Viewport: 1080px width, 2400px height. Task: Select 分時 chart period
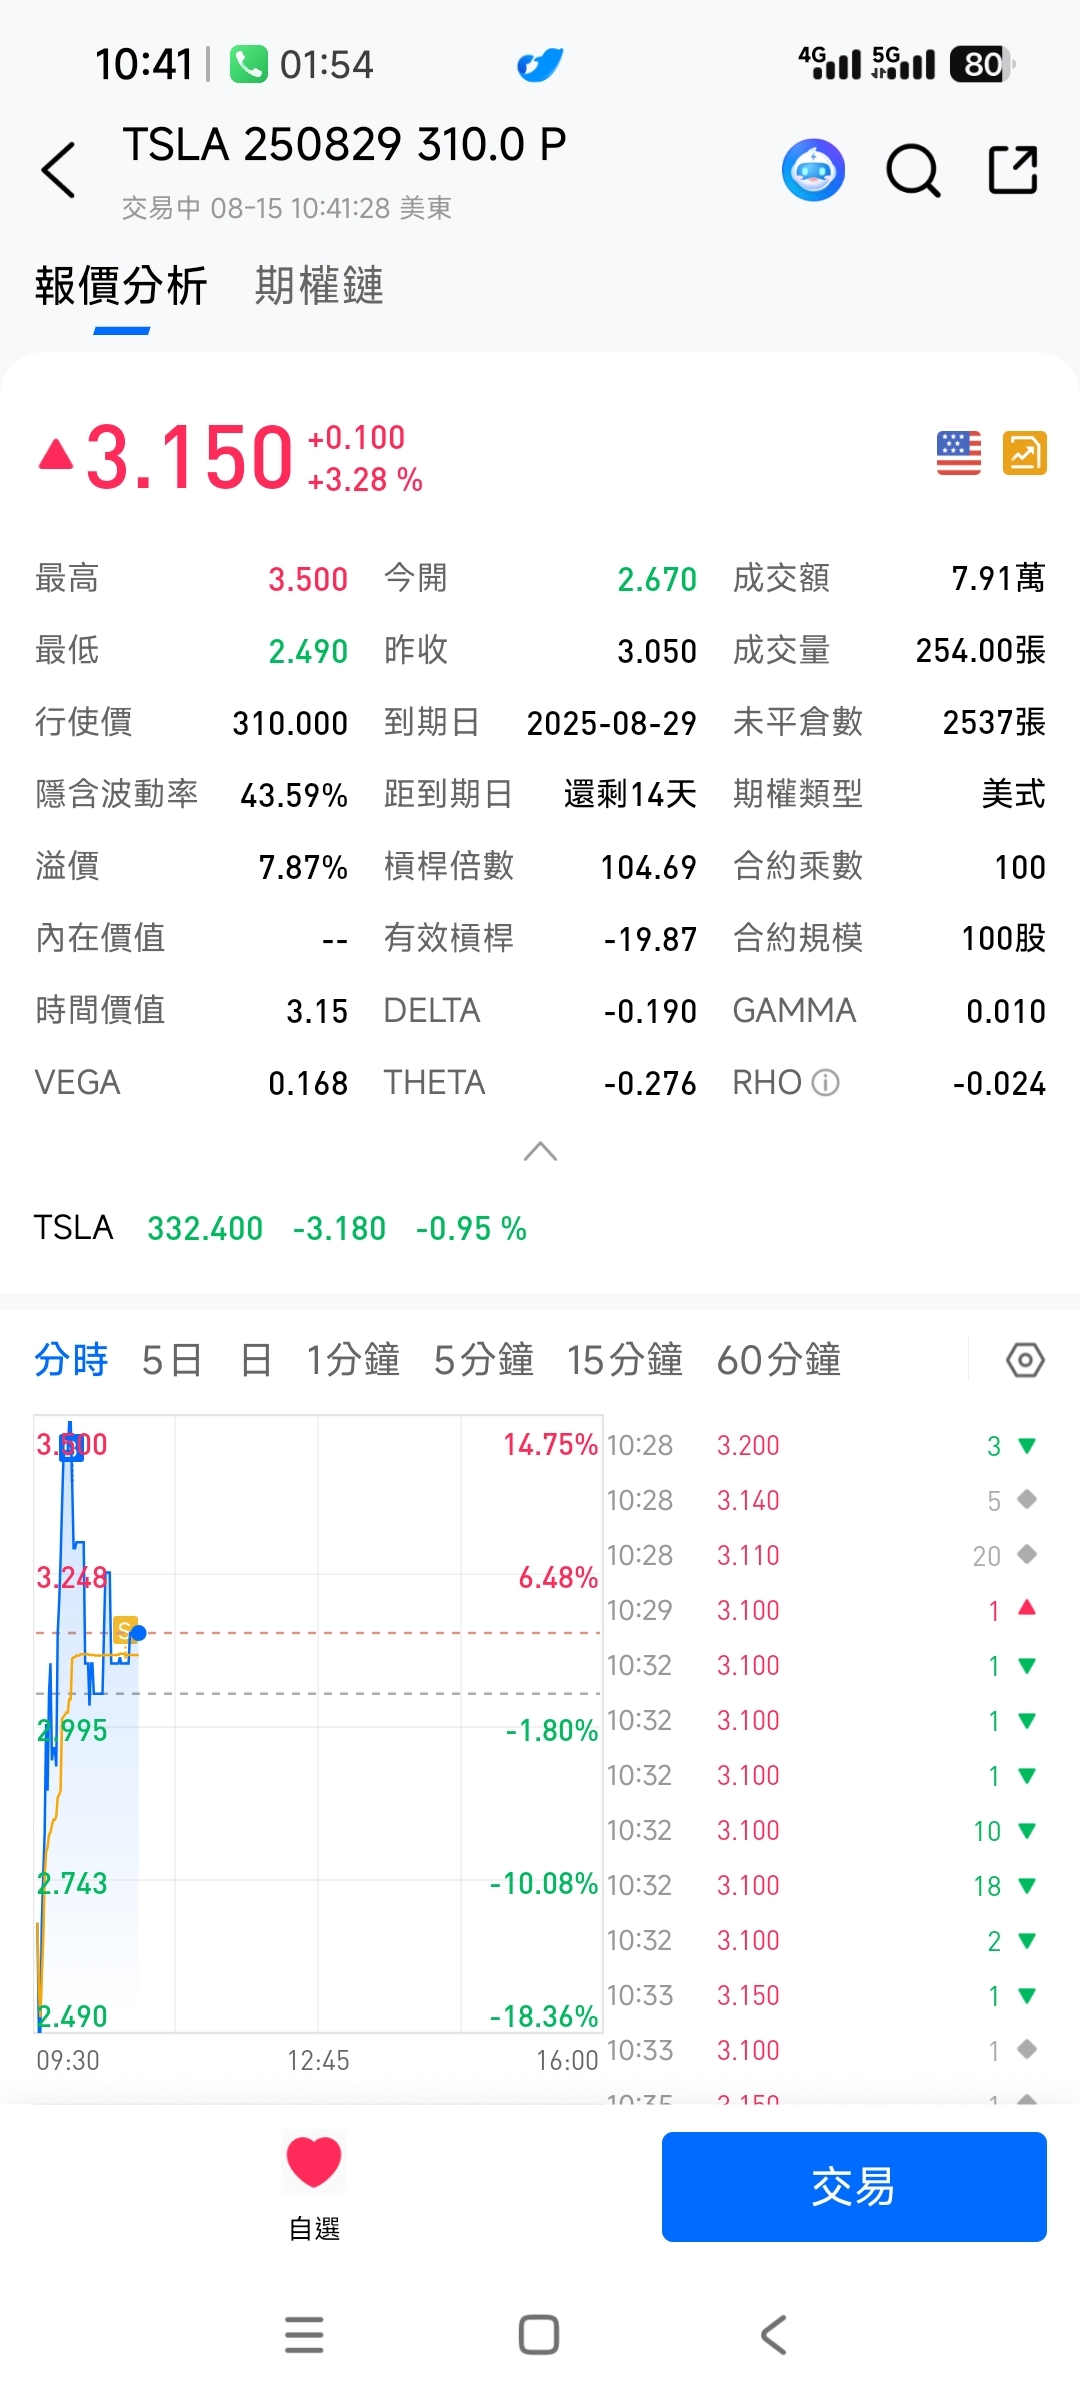pos(71,1360)
